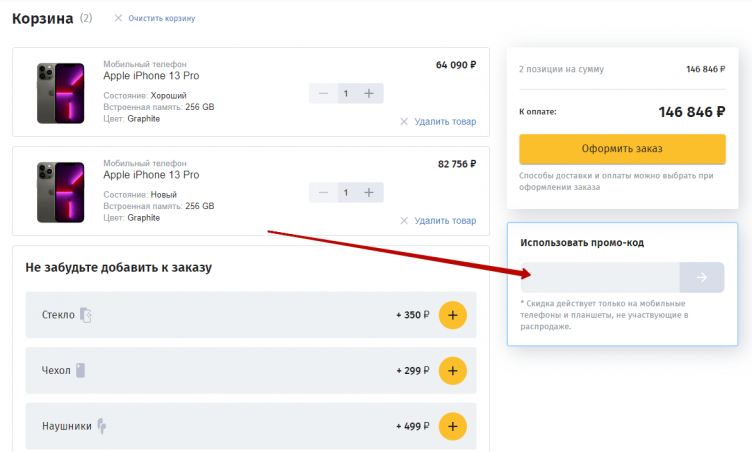The image size is (752, 452).
Task: Click the Очистить корзину link
Action: point(162,19)
